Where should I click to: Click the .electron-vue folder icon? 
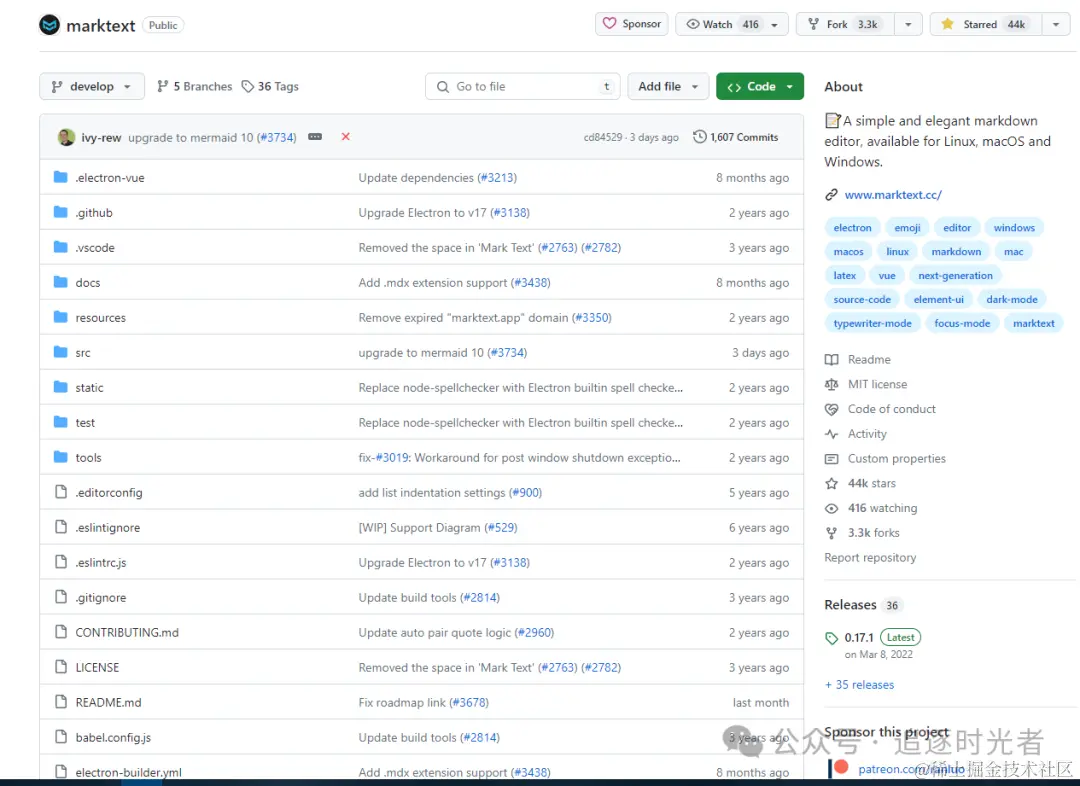tap(61, 177)
